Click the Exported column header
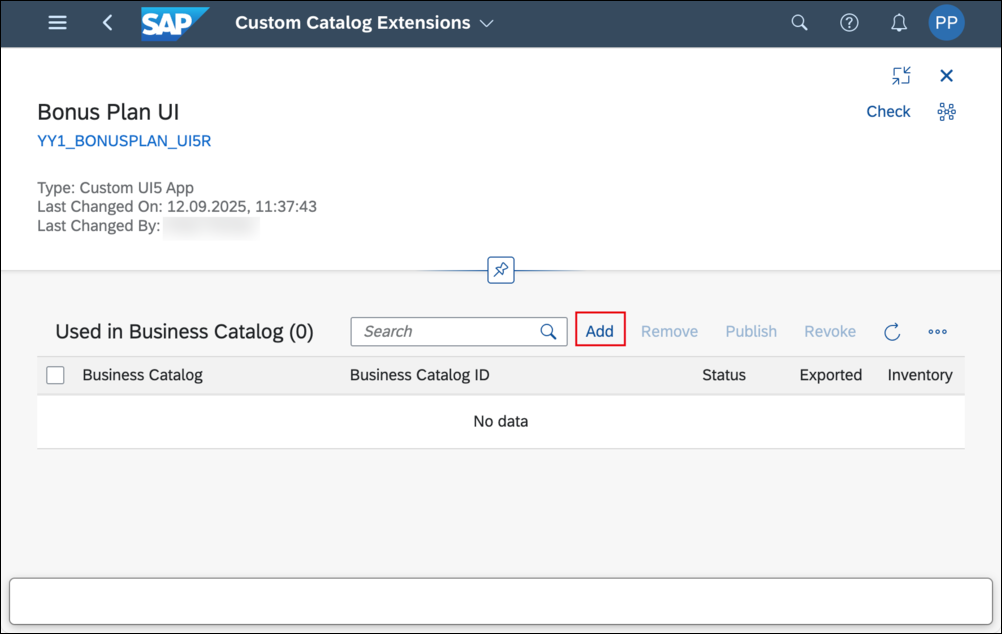The height and width of the screenshot is (634, 1002). click(x=831, y=375)
